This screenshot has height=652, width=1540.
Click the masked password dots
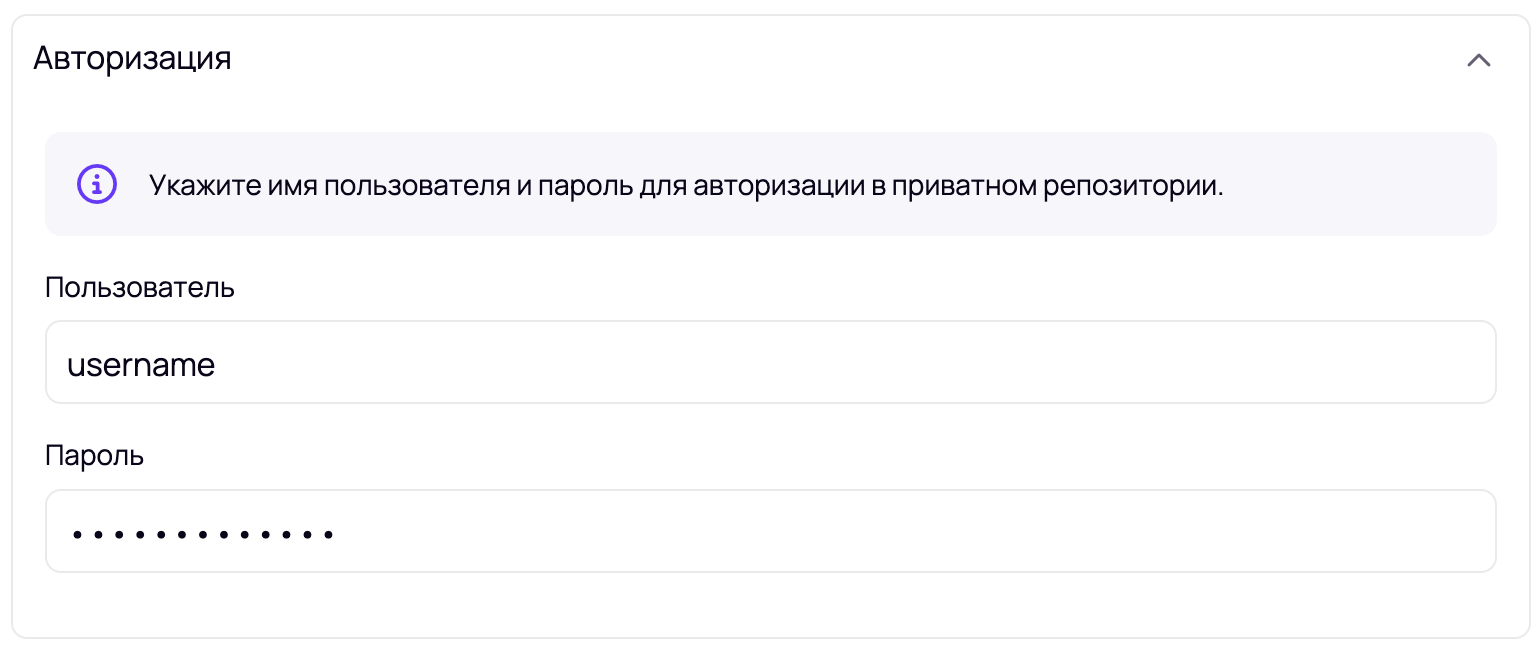click(202, 534)
